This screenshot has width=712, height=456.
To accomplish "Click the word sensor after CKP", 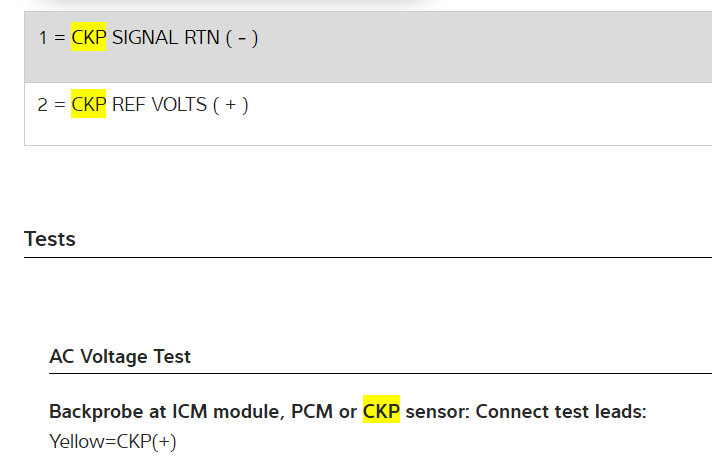I will click(x=432, y=411).
